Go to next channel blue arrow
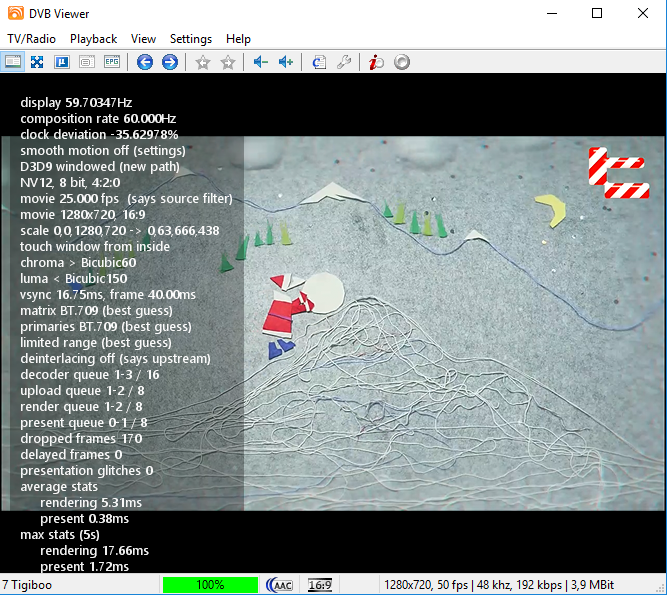 coord(170,62)
